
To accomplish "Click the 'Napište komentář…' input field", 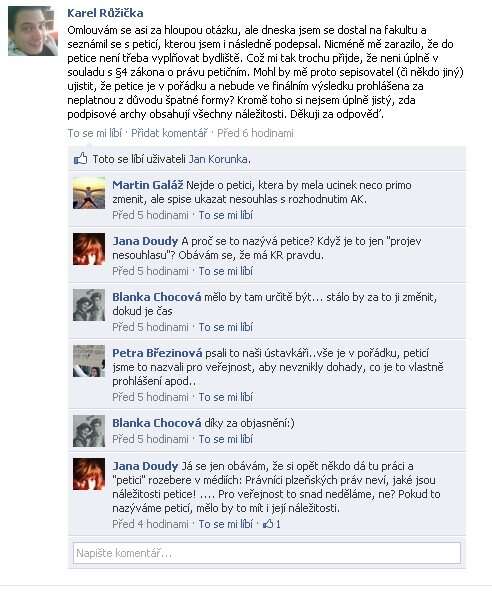I will tap(267, 553).
